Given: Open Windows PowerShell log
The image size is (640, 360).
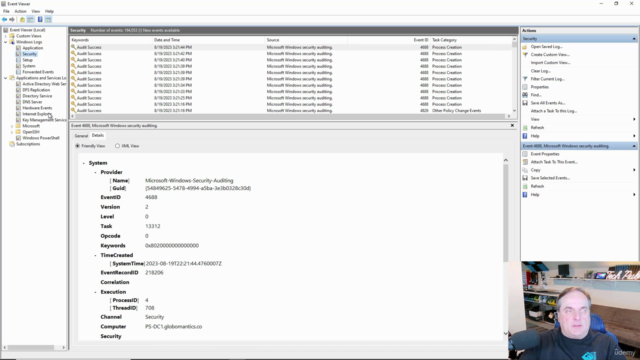Looking at the screenshot, I should coord(41,138).
